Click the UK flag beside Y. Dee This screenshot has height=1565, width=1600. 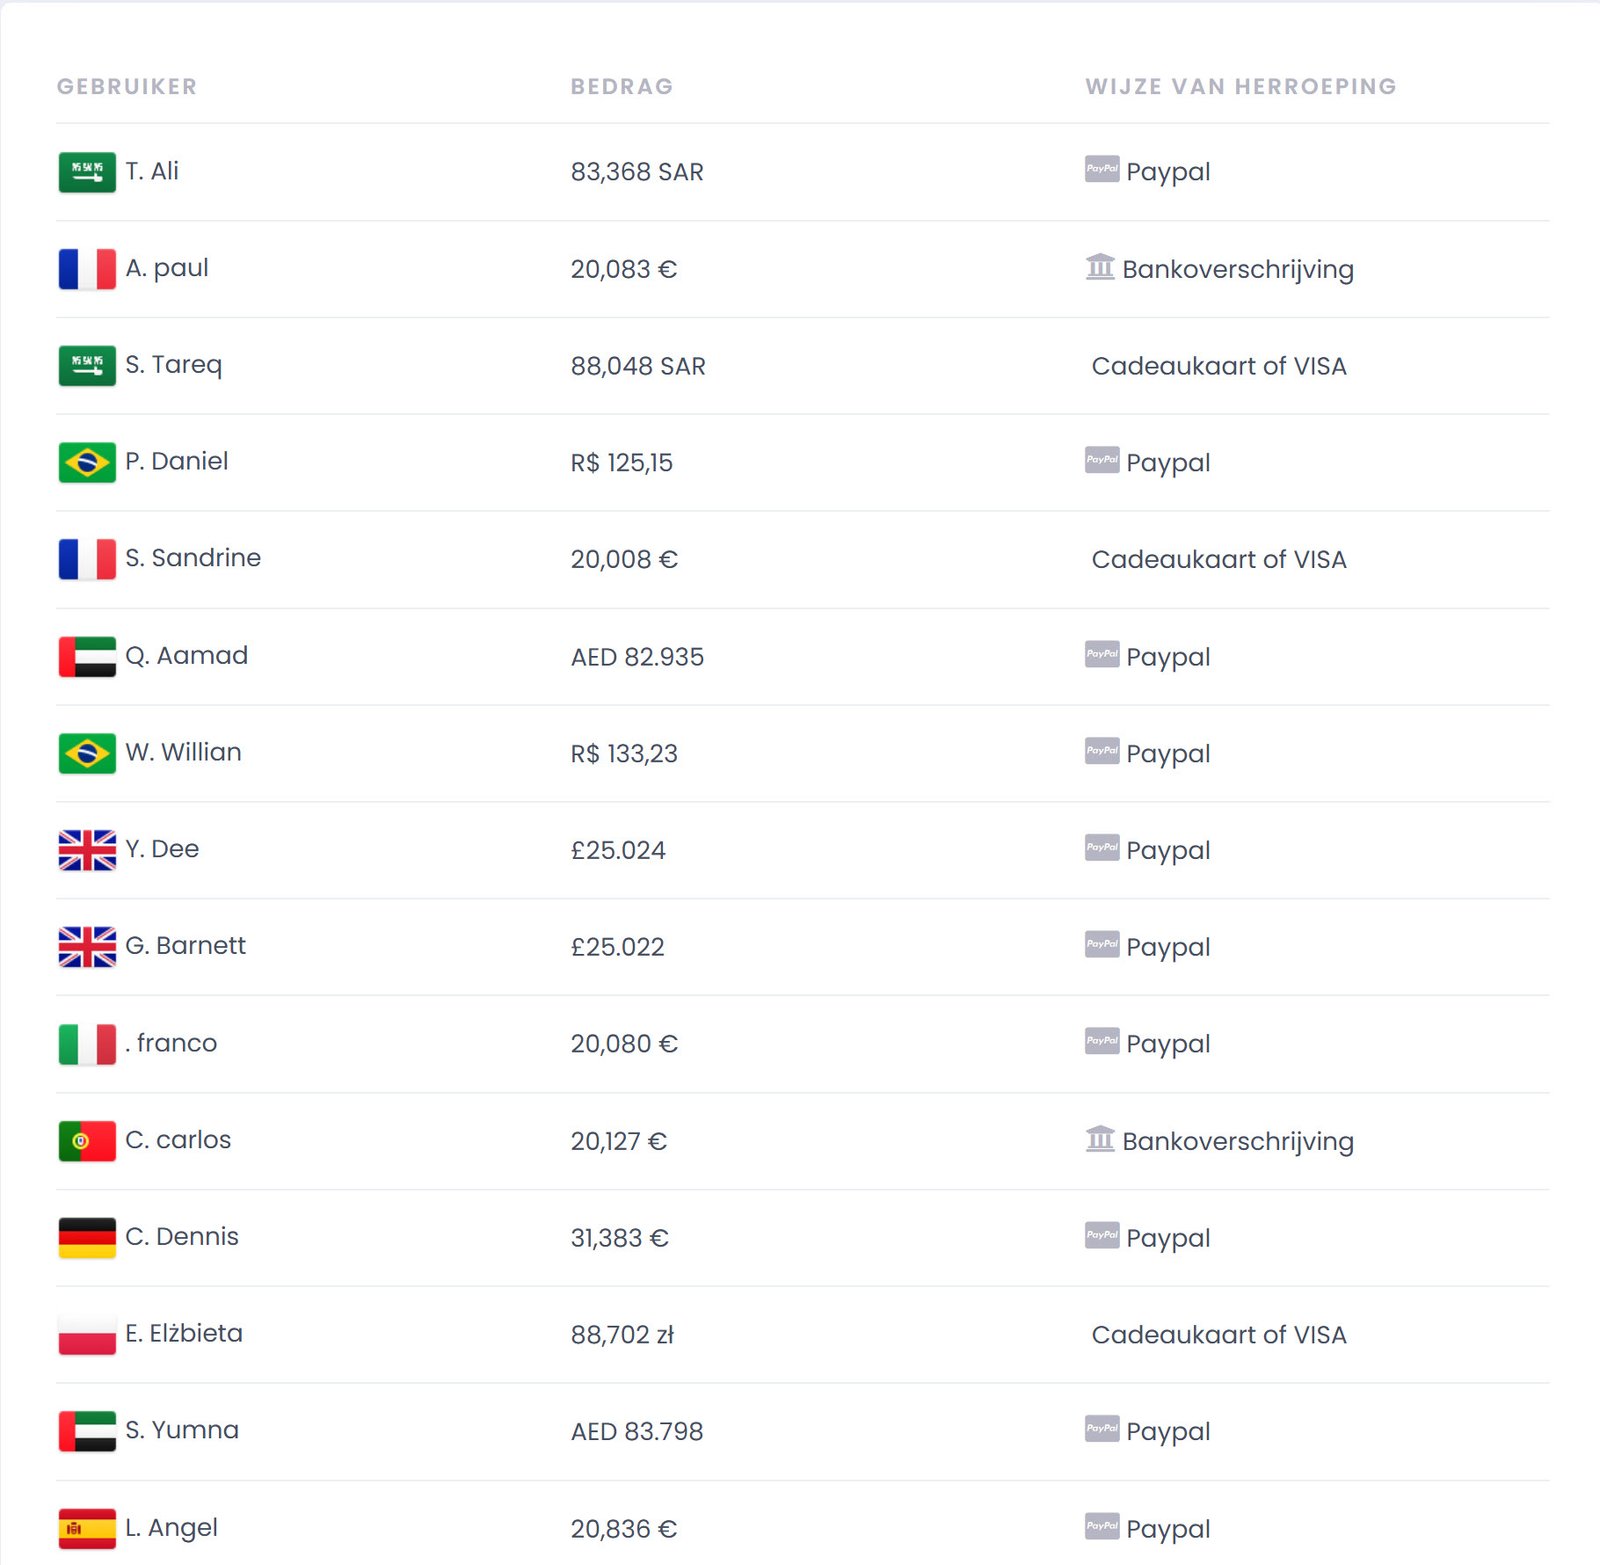(x=87, y=850)
